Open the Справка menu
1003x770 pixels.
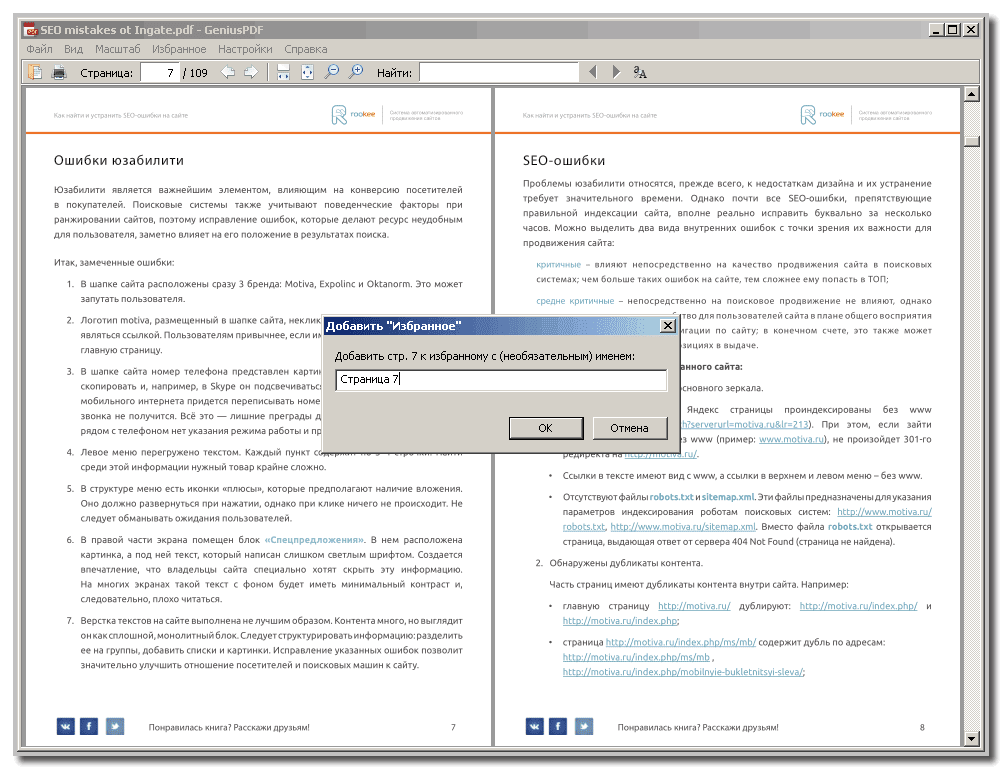pos(306,49)
